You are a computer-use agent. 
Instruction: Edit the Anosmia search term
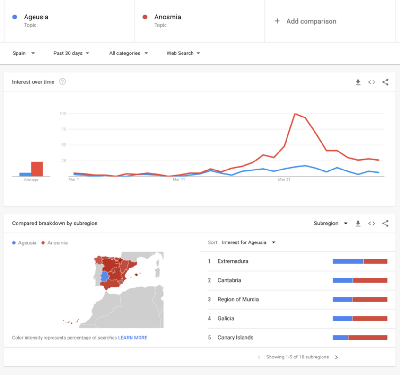point(200,21)
